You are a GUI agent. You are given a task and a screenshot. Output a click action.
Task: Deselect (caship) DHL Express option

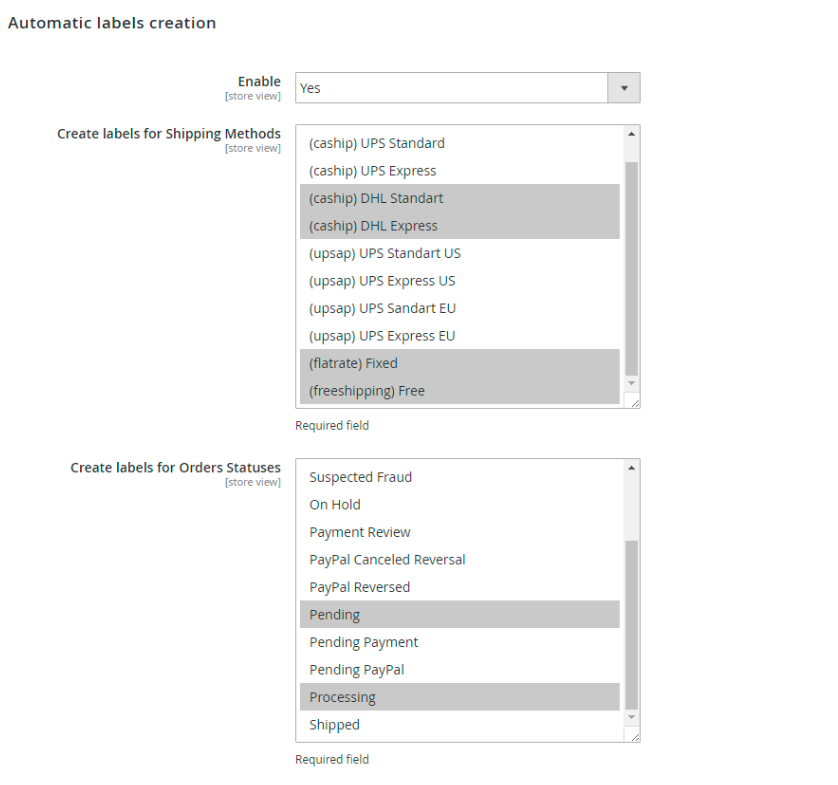(373, 226)
